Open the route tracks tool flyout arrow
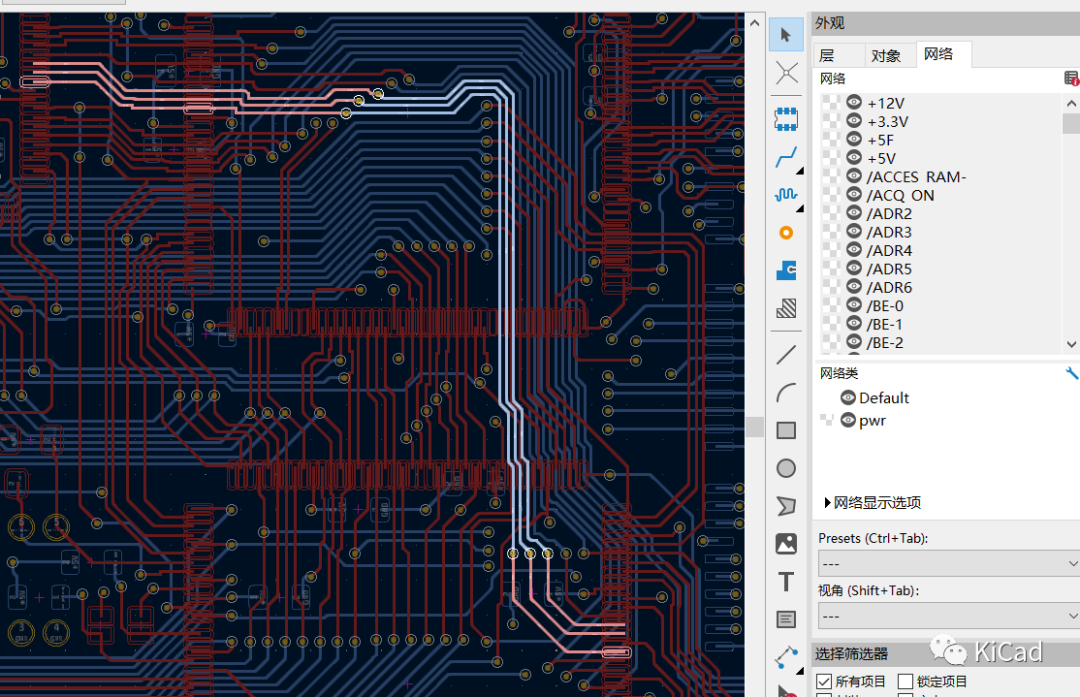This screenshot has height=697, width=1080. pyautogui.click(x=800, y=170)
